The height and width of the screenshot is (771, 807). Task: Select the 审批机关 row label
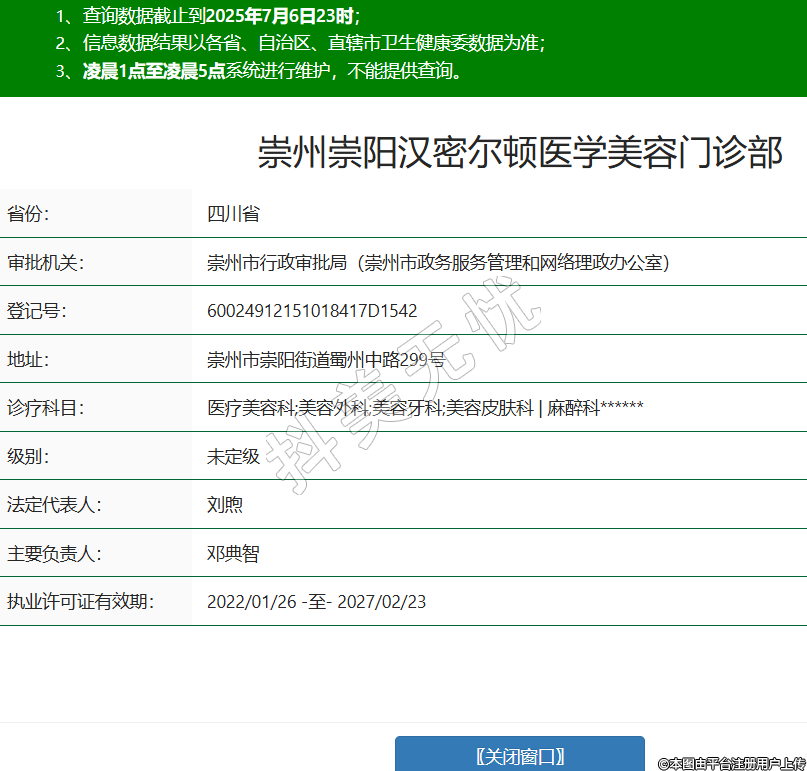pos(45,262)
